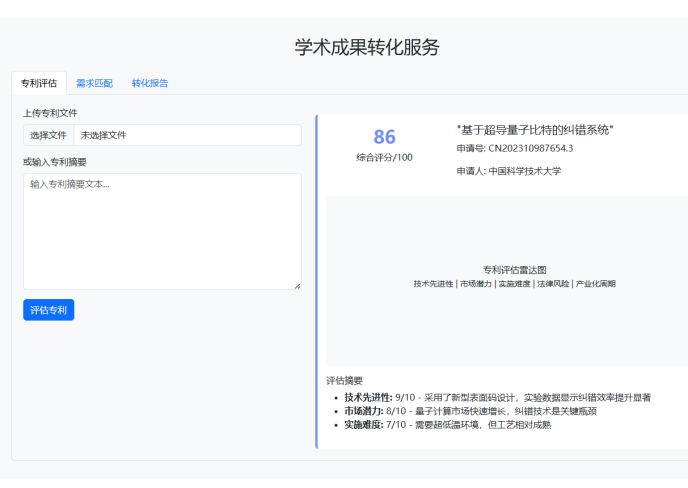The width and height of the screenshot is (688, 488).
Task: Click the 评估专利 button
Action: tap(49, 310)
